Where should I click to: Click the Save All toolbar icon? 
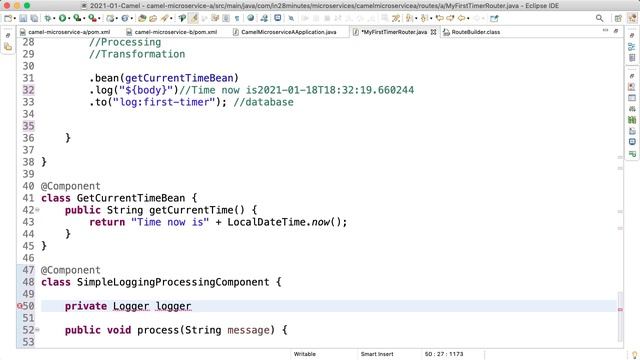35,18
